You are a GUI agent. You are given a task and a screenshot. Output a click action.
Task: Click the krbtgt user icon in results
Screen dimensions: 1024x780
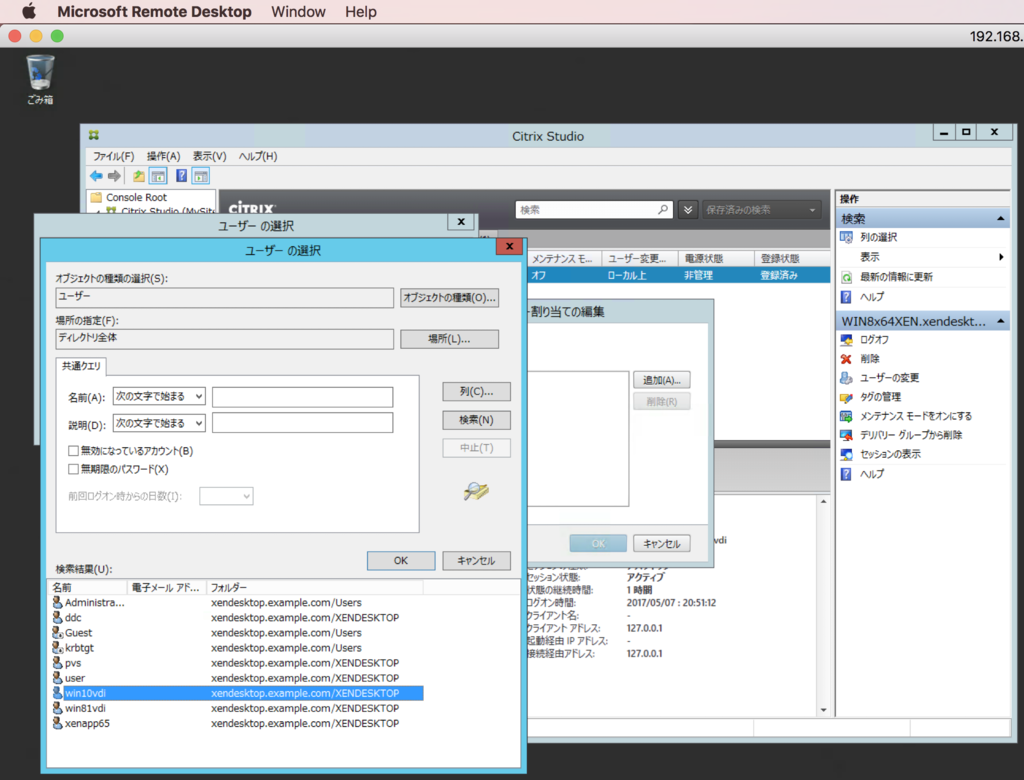(x=57, y=647)
